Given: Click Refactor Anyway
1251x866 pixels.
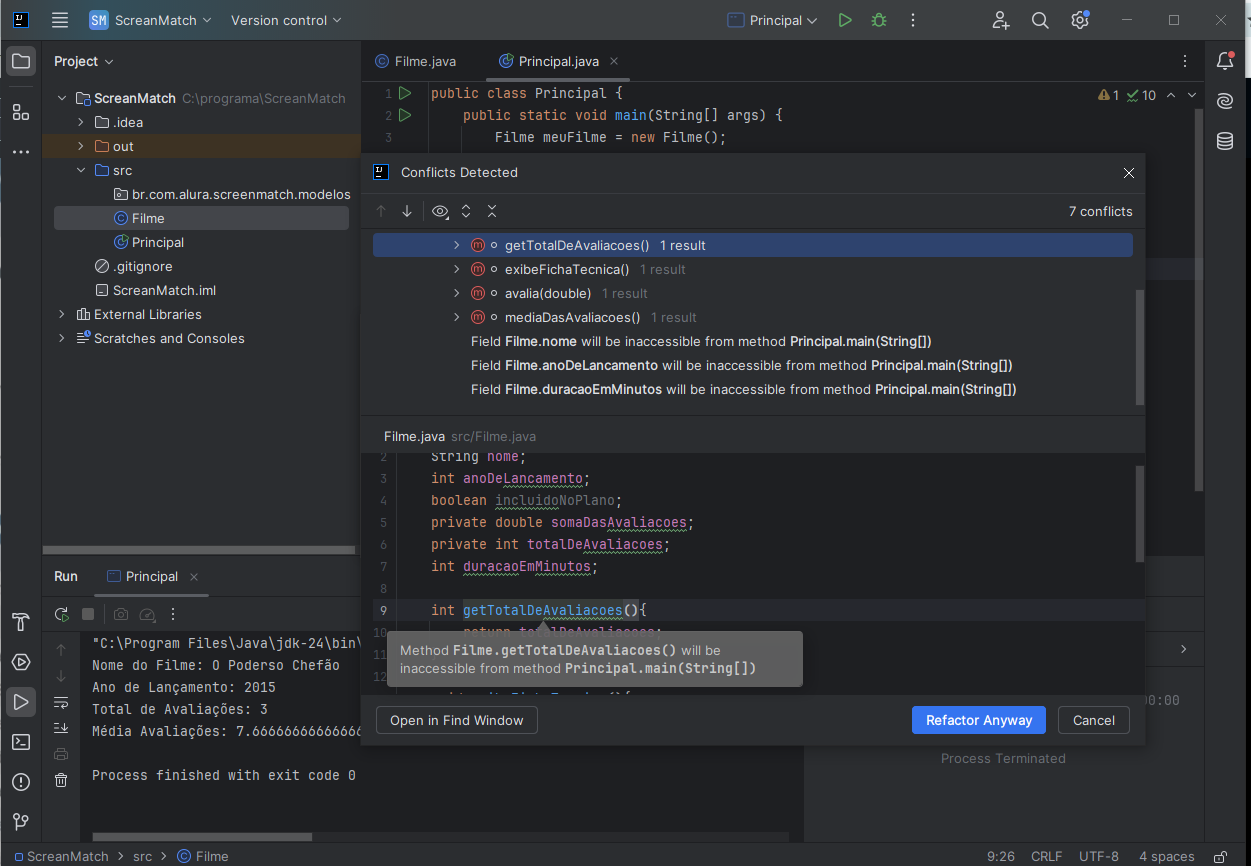Looking at the screenshot, I should click(x=979, y=720).
